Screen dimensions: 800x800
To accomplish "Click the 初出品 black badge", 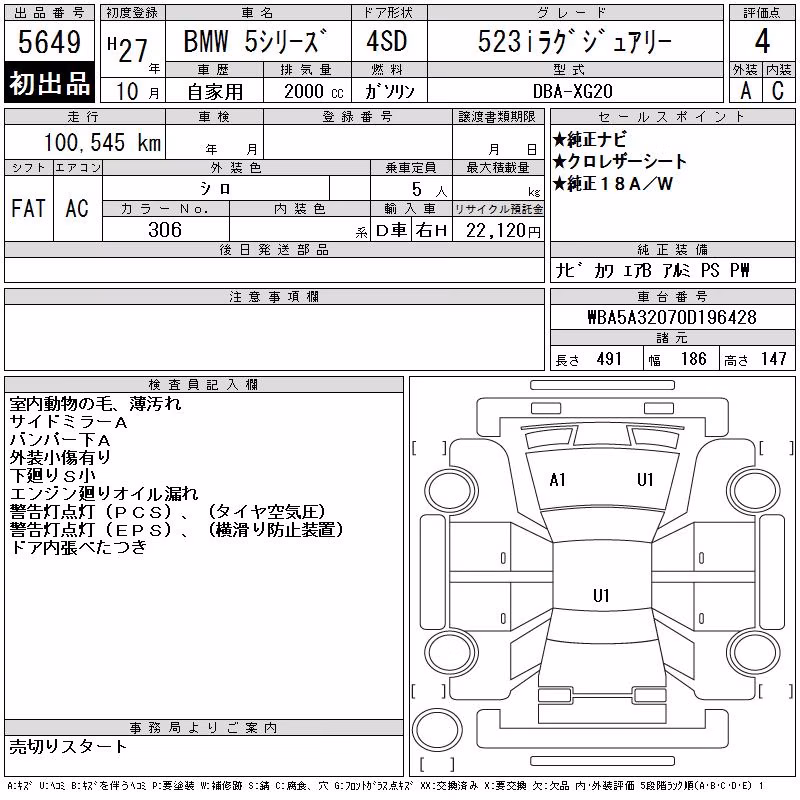I will click(49, 83).
